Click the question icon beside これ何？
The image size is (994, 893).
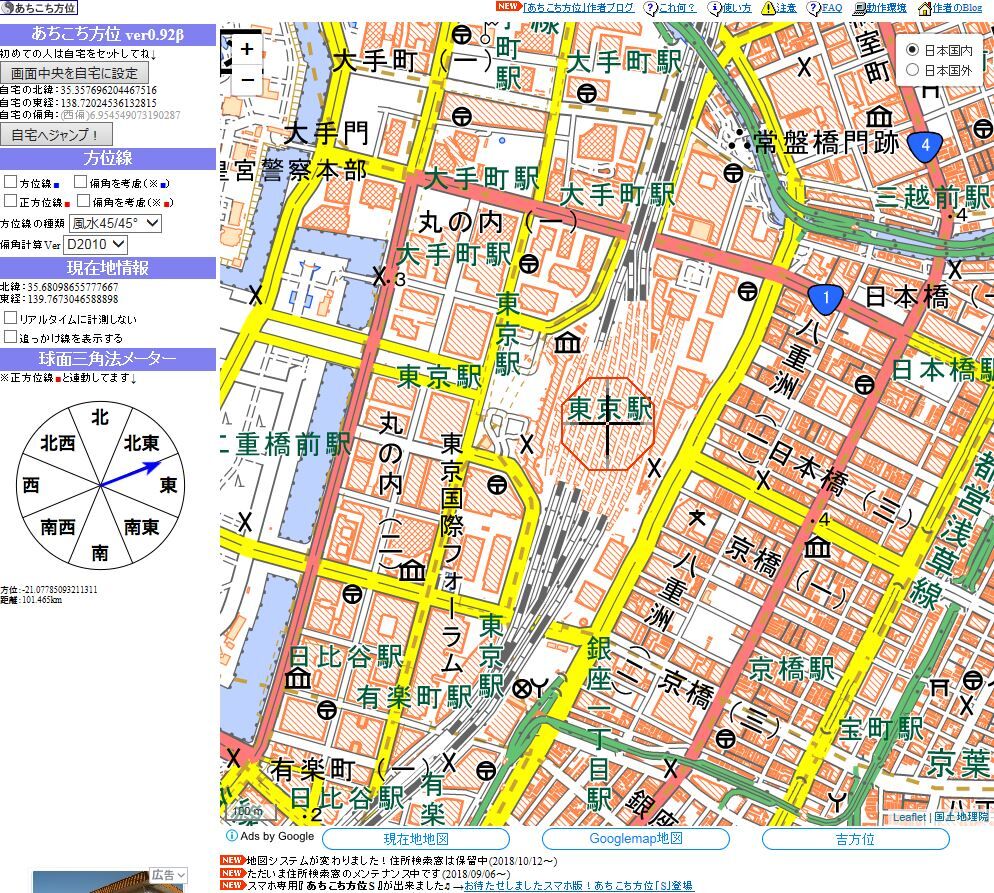650,8
